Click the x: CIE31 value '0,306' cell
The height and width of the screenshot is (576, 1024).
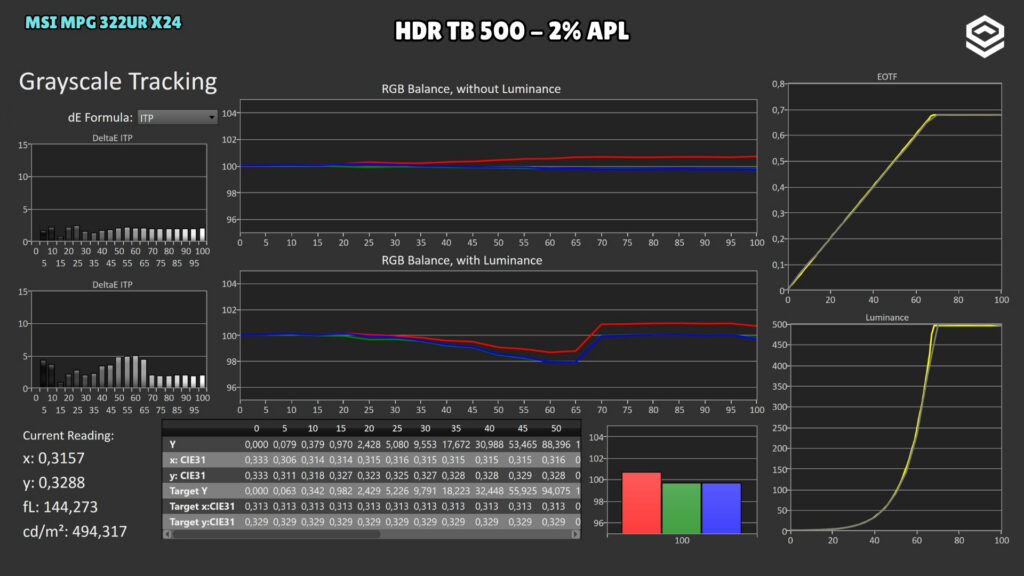(x=284, y=460)
